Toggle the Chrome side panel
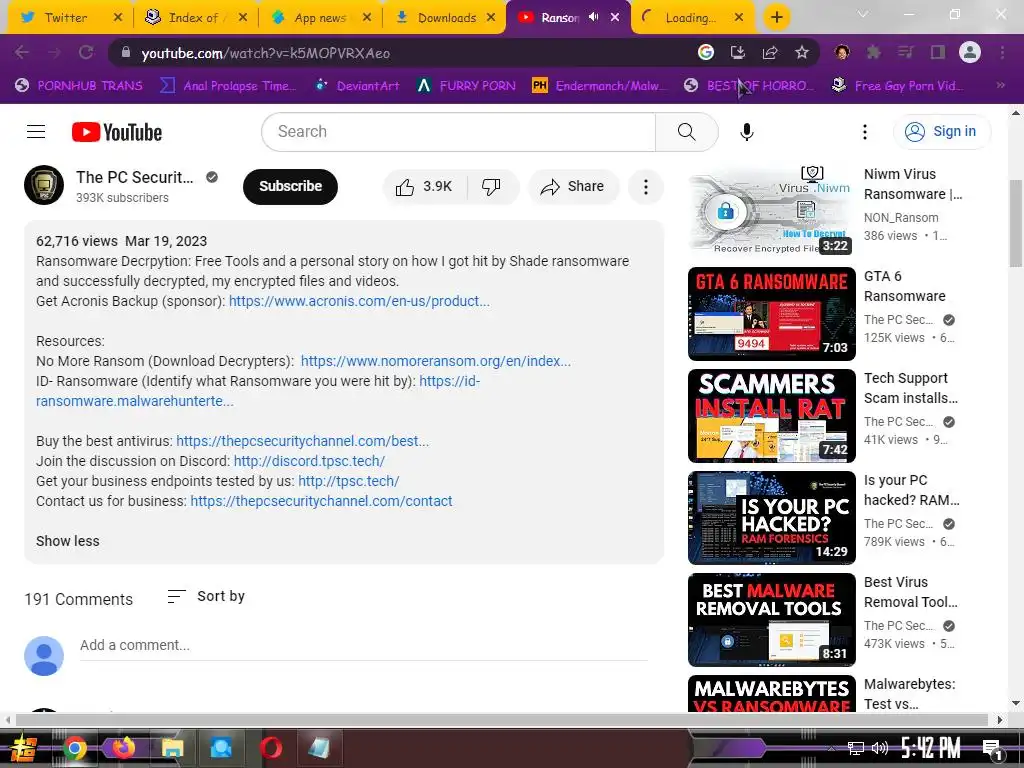 coord(937,52)
